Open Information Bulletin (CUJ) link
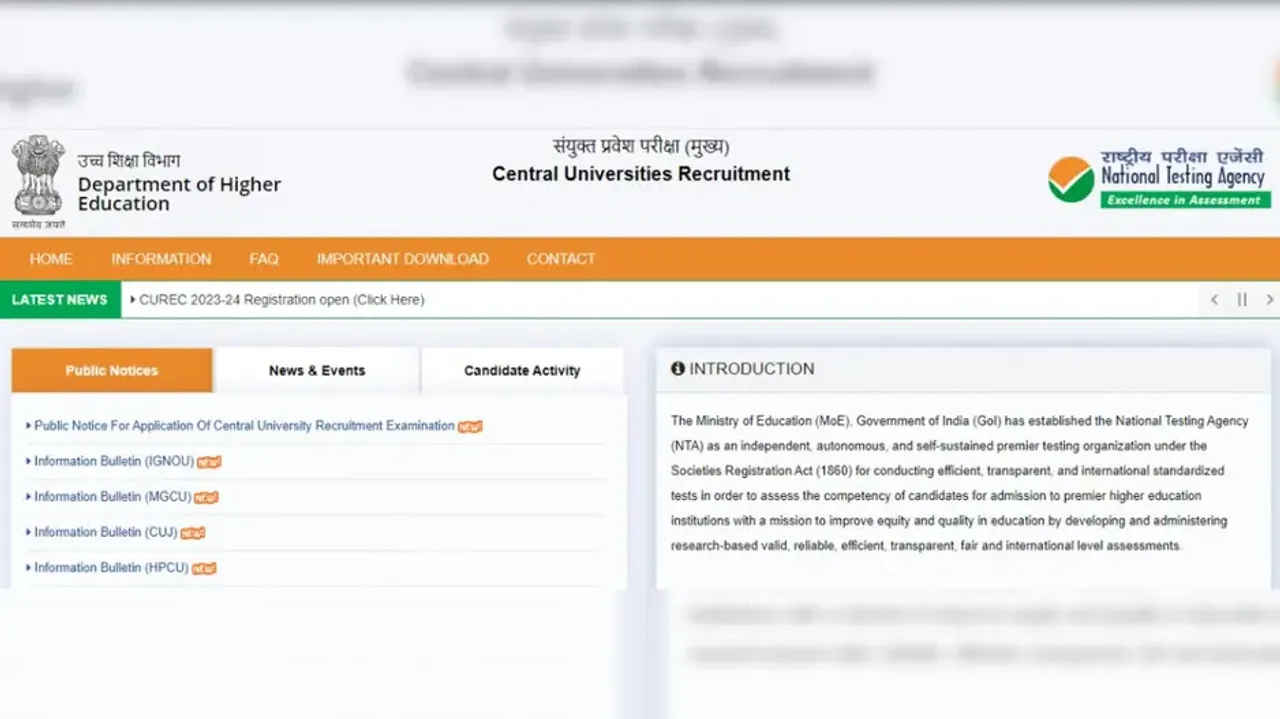This screenshot has height=719, width=1280. point(106,532)
